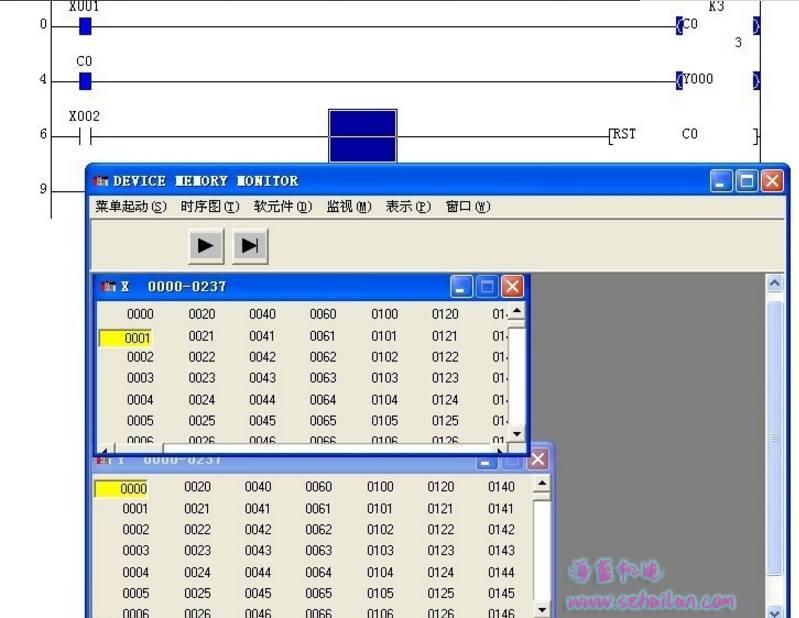Screen dimensions: 799x618
Task: Open the 菜单起动(S) menu
Action: [x=130, y=207]
